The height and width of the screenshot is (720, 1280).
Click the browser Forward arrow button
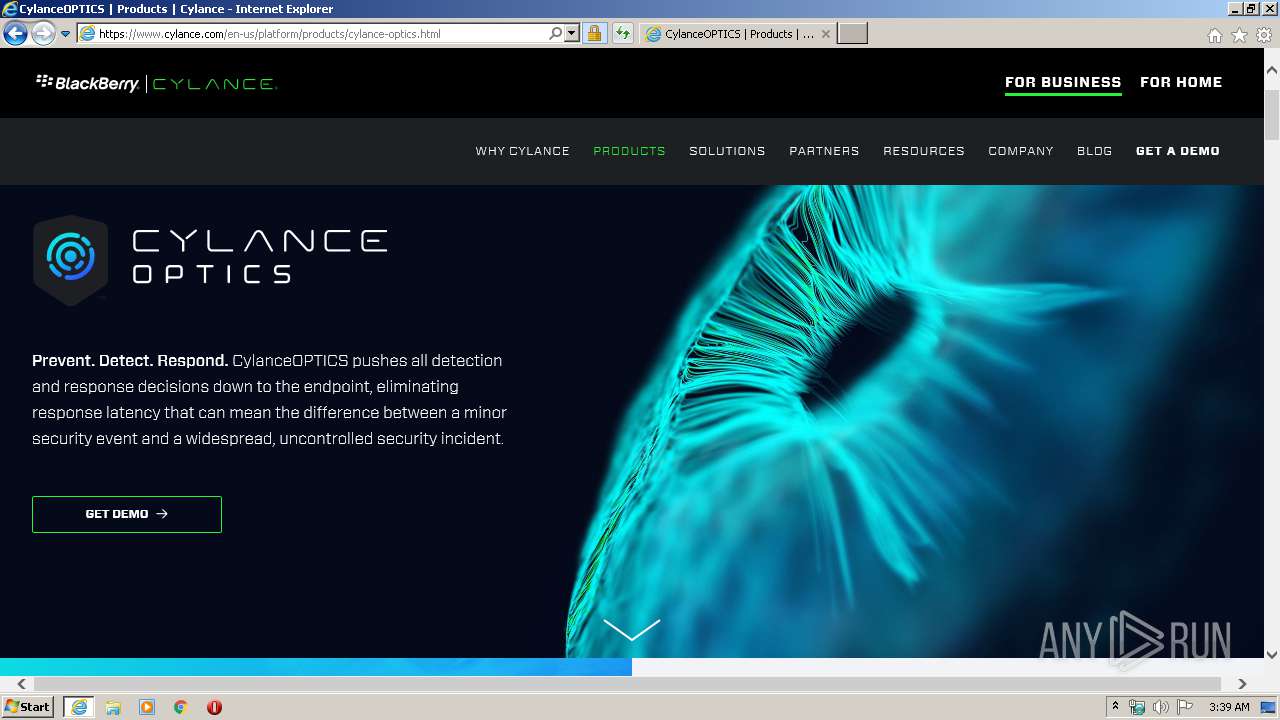point(42,33)
